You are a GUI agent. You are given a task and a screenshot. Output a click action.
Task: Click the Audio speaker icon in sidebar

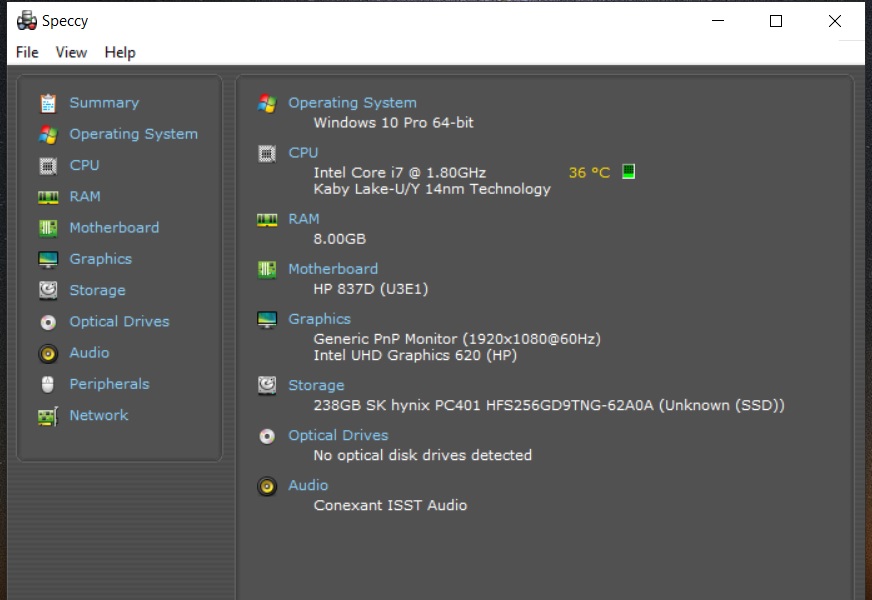48,353
